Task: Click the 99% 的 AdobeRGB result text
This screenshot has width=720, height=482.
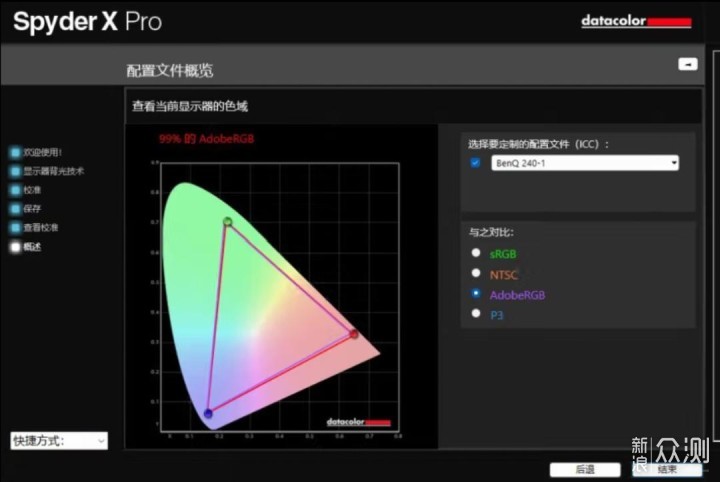Action: tap(207, 139)
